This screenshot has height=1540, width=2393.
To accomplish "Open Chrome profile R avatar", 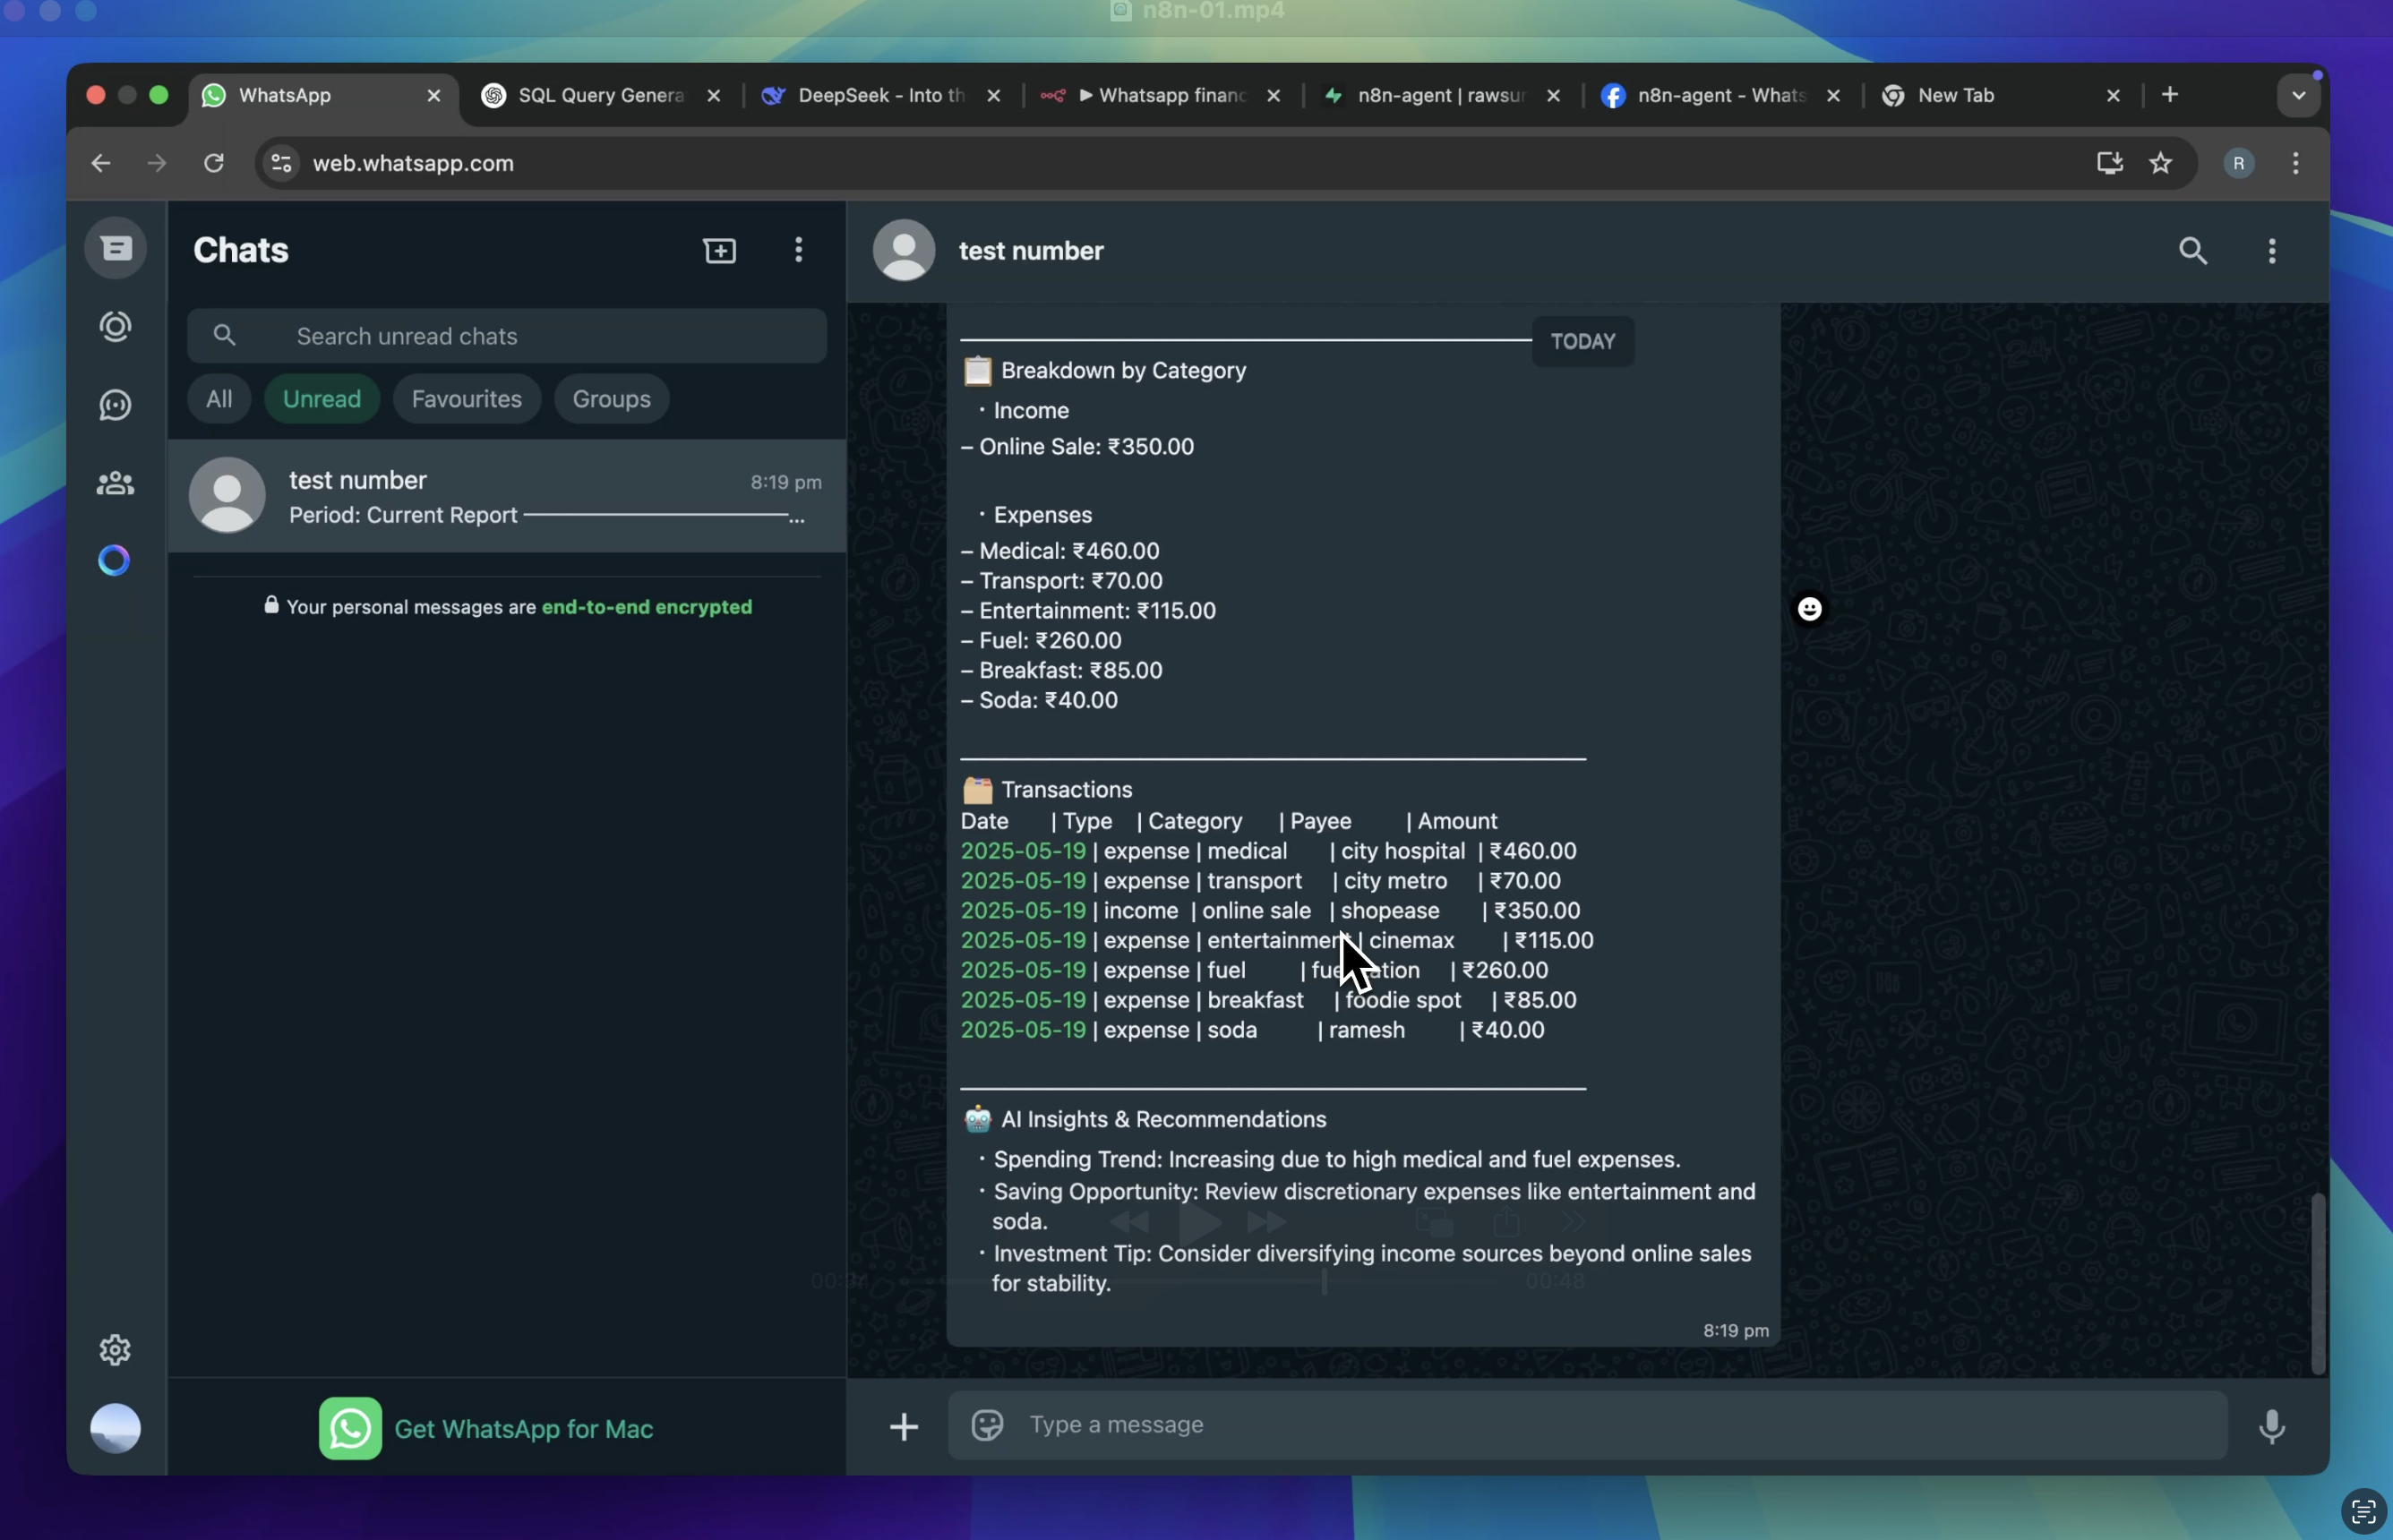I will click(x=2239, y=163).
